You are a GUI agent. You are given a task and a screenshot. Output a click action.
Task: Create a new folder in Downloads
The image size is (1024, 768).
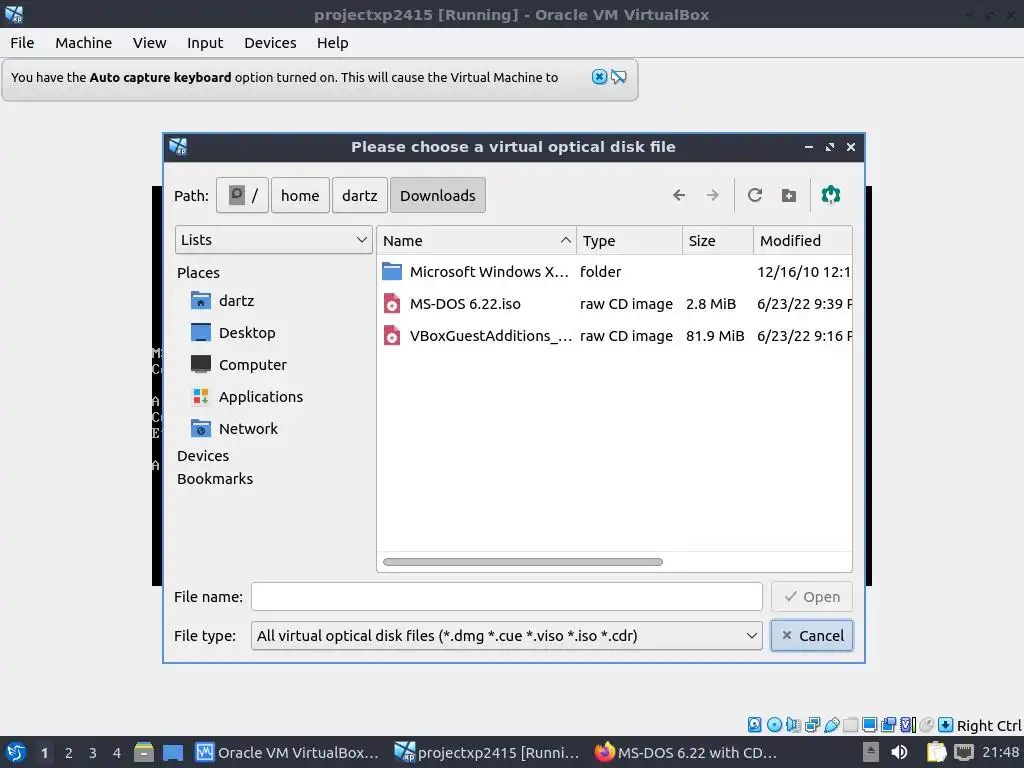click(x=789, y=195)
